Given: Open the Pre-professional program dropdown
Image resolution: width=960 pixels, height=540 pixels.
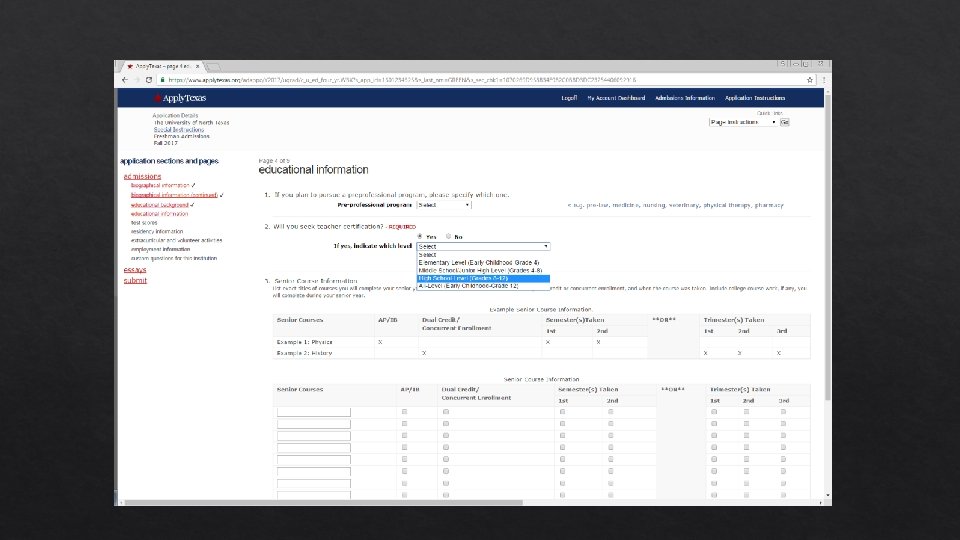Looking at the screenshot, I should tap(444, 205).
